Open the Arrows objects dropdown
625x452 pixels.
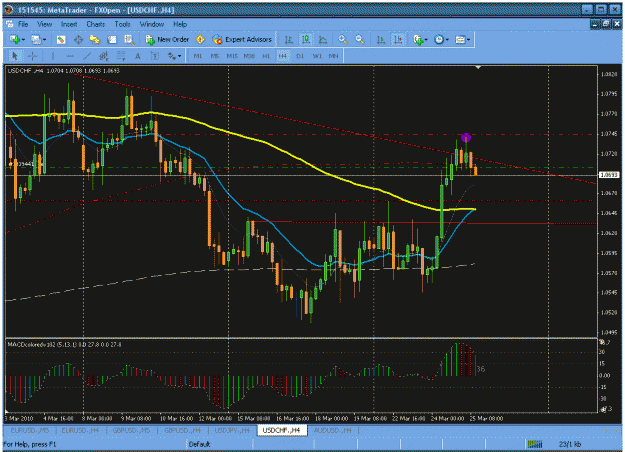point(174,56)
